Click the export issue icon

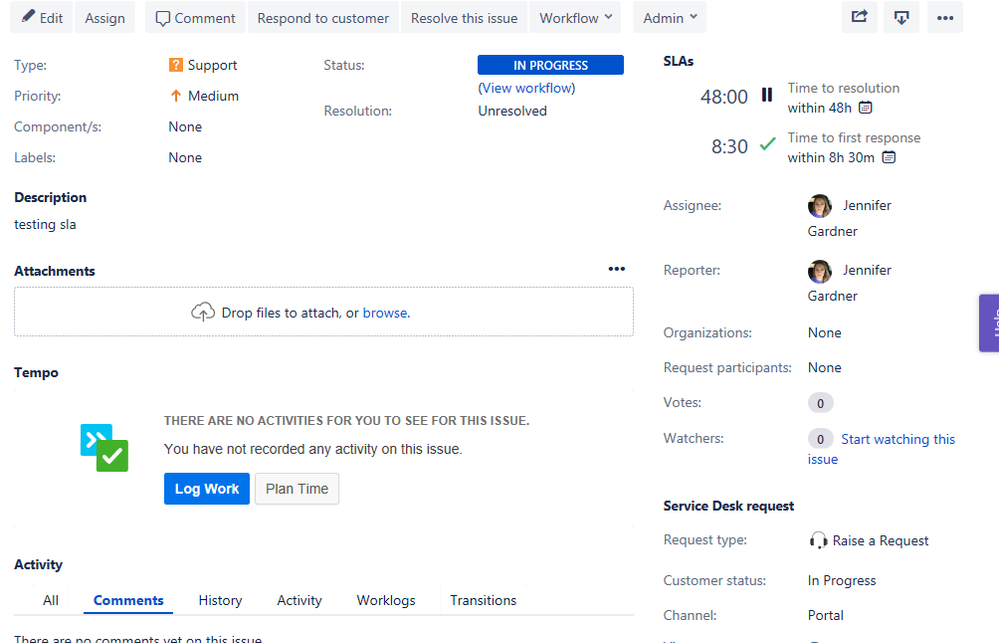pos(902,17)
